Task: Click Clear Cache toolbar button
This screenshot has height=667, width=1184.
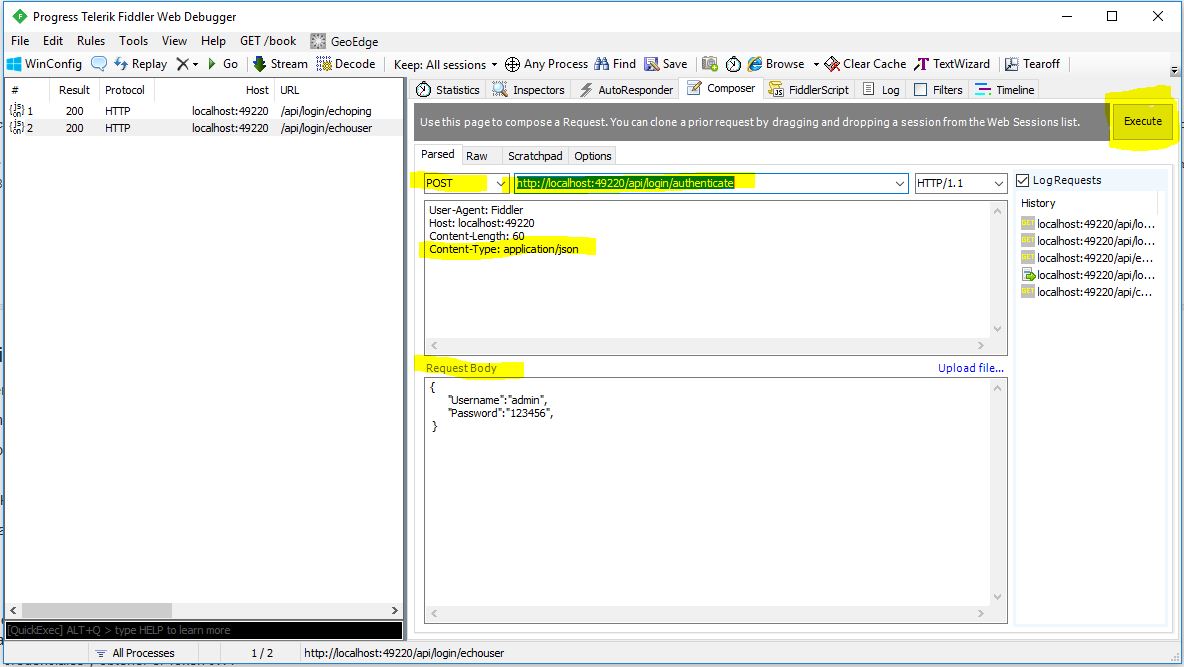Action: tap(865, 64)
